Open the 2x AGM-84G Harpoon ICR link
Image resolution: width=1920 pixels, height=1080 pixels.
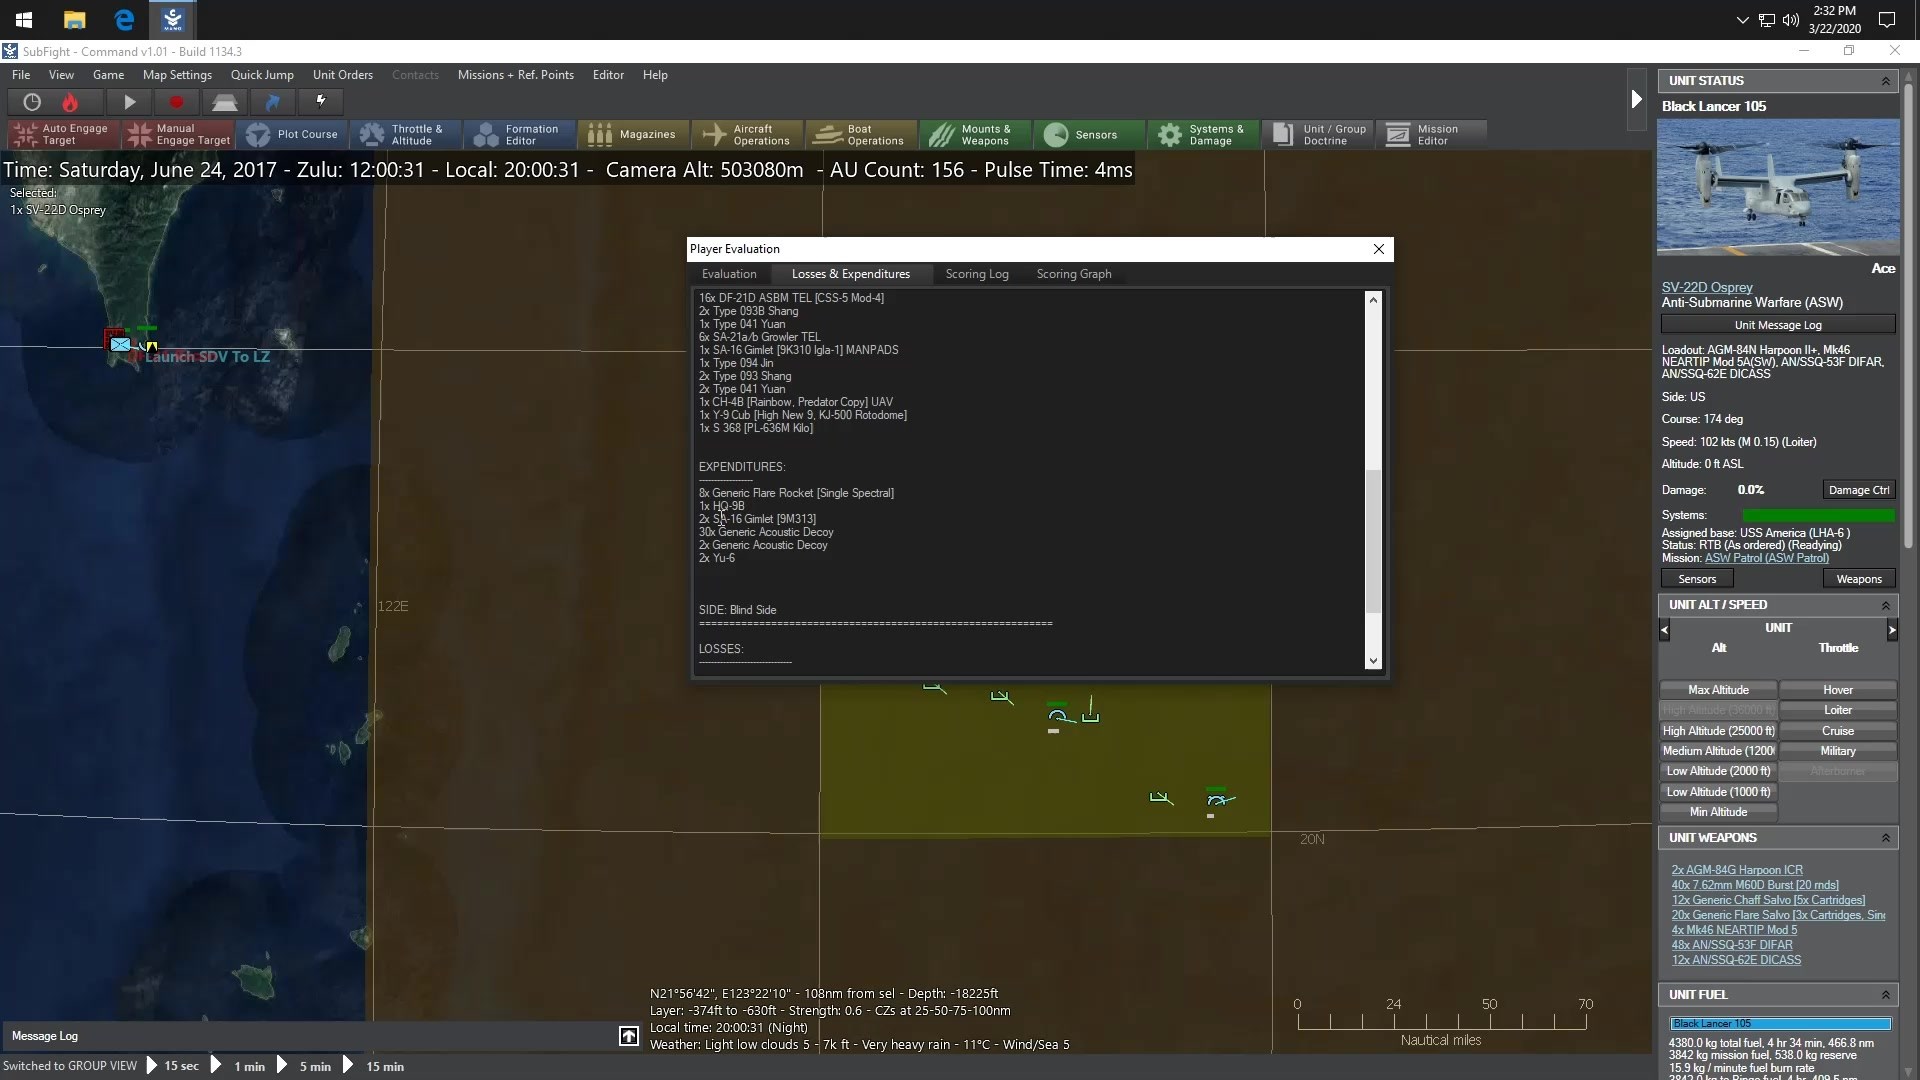pos(1737,870)
